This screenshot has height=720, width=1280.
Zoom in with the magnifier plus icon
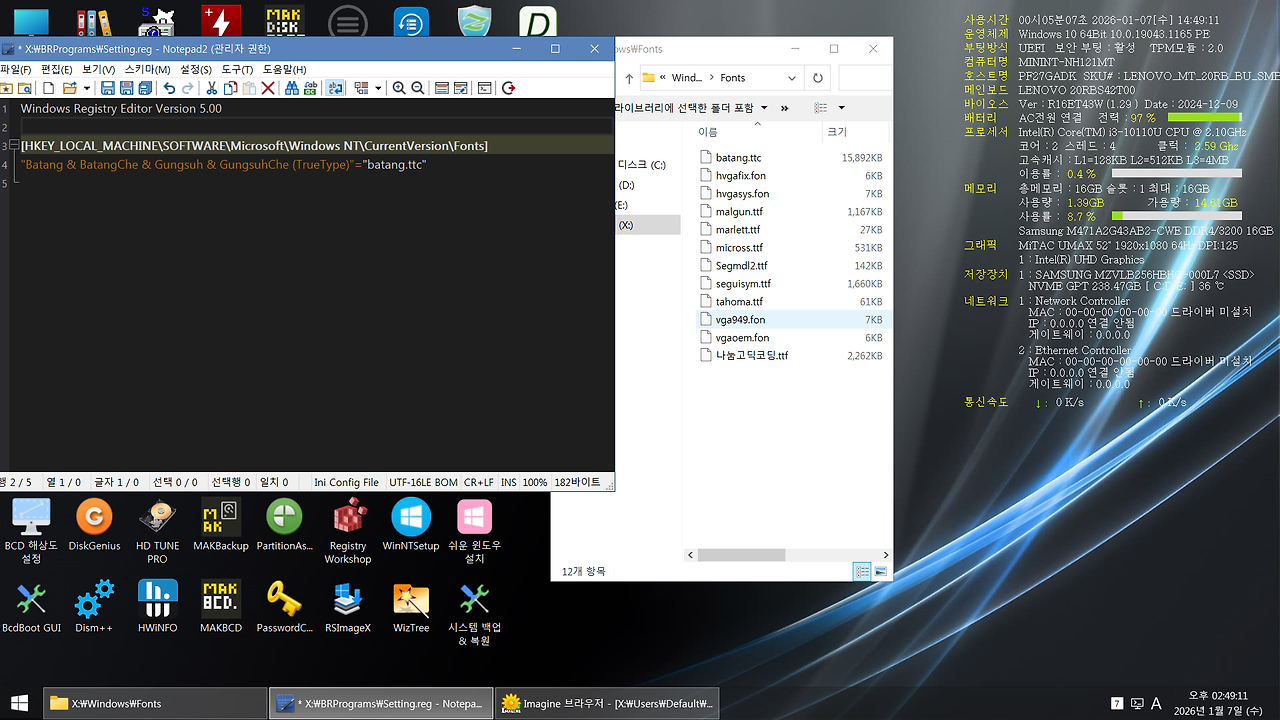[x=399, y=88]
